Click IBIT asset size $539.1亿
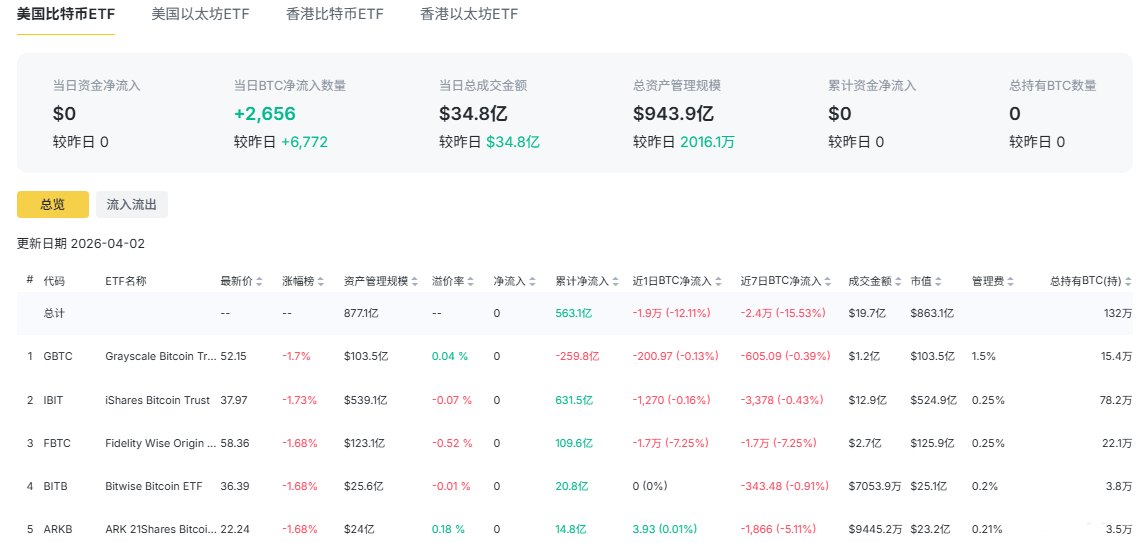The height and width of the screenshot is (543, 1142). [366, 400]
